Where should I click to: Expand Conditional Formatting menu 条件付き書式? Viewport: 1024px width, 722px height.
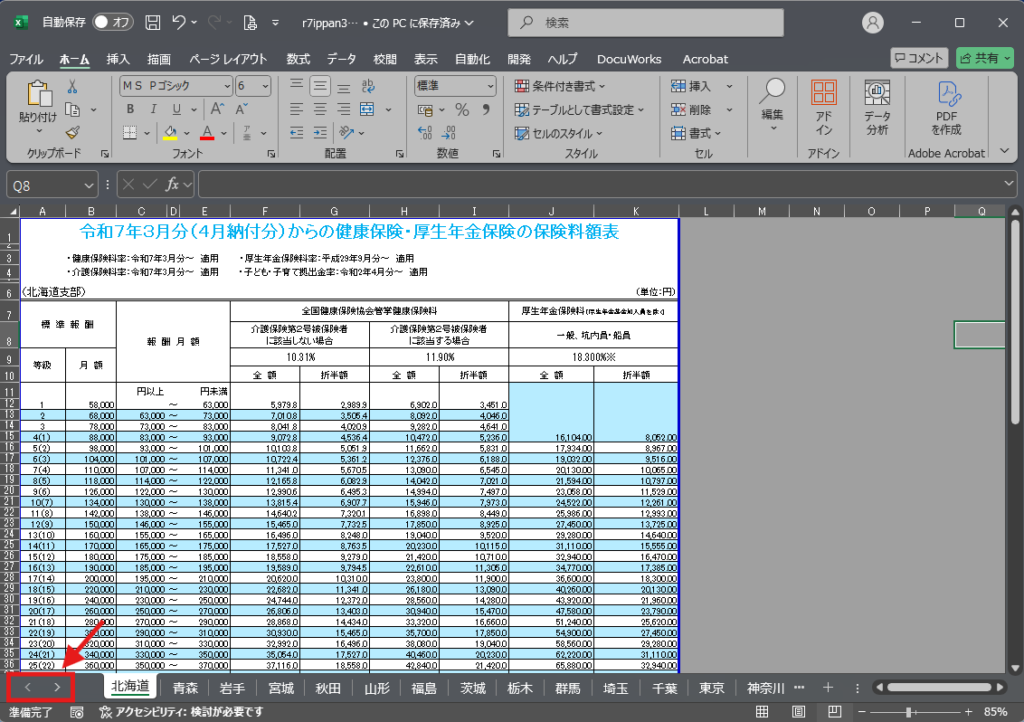click(x=560, y=86)
